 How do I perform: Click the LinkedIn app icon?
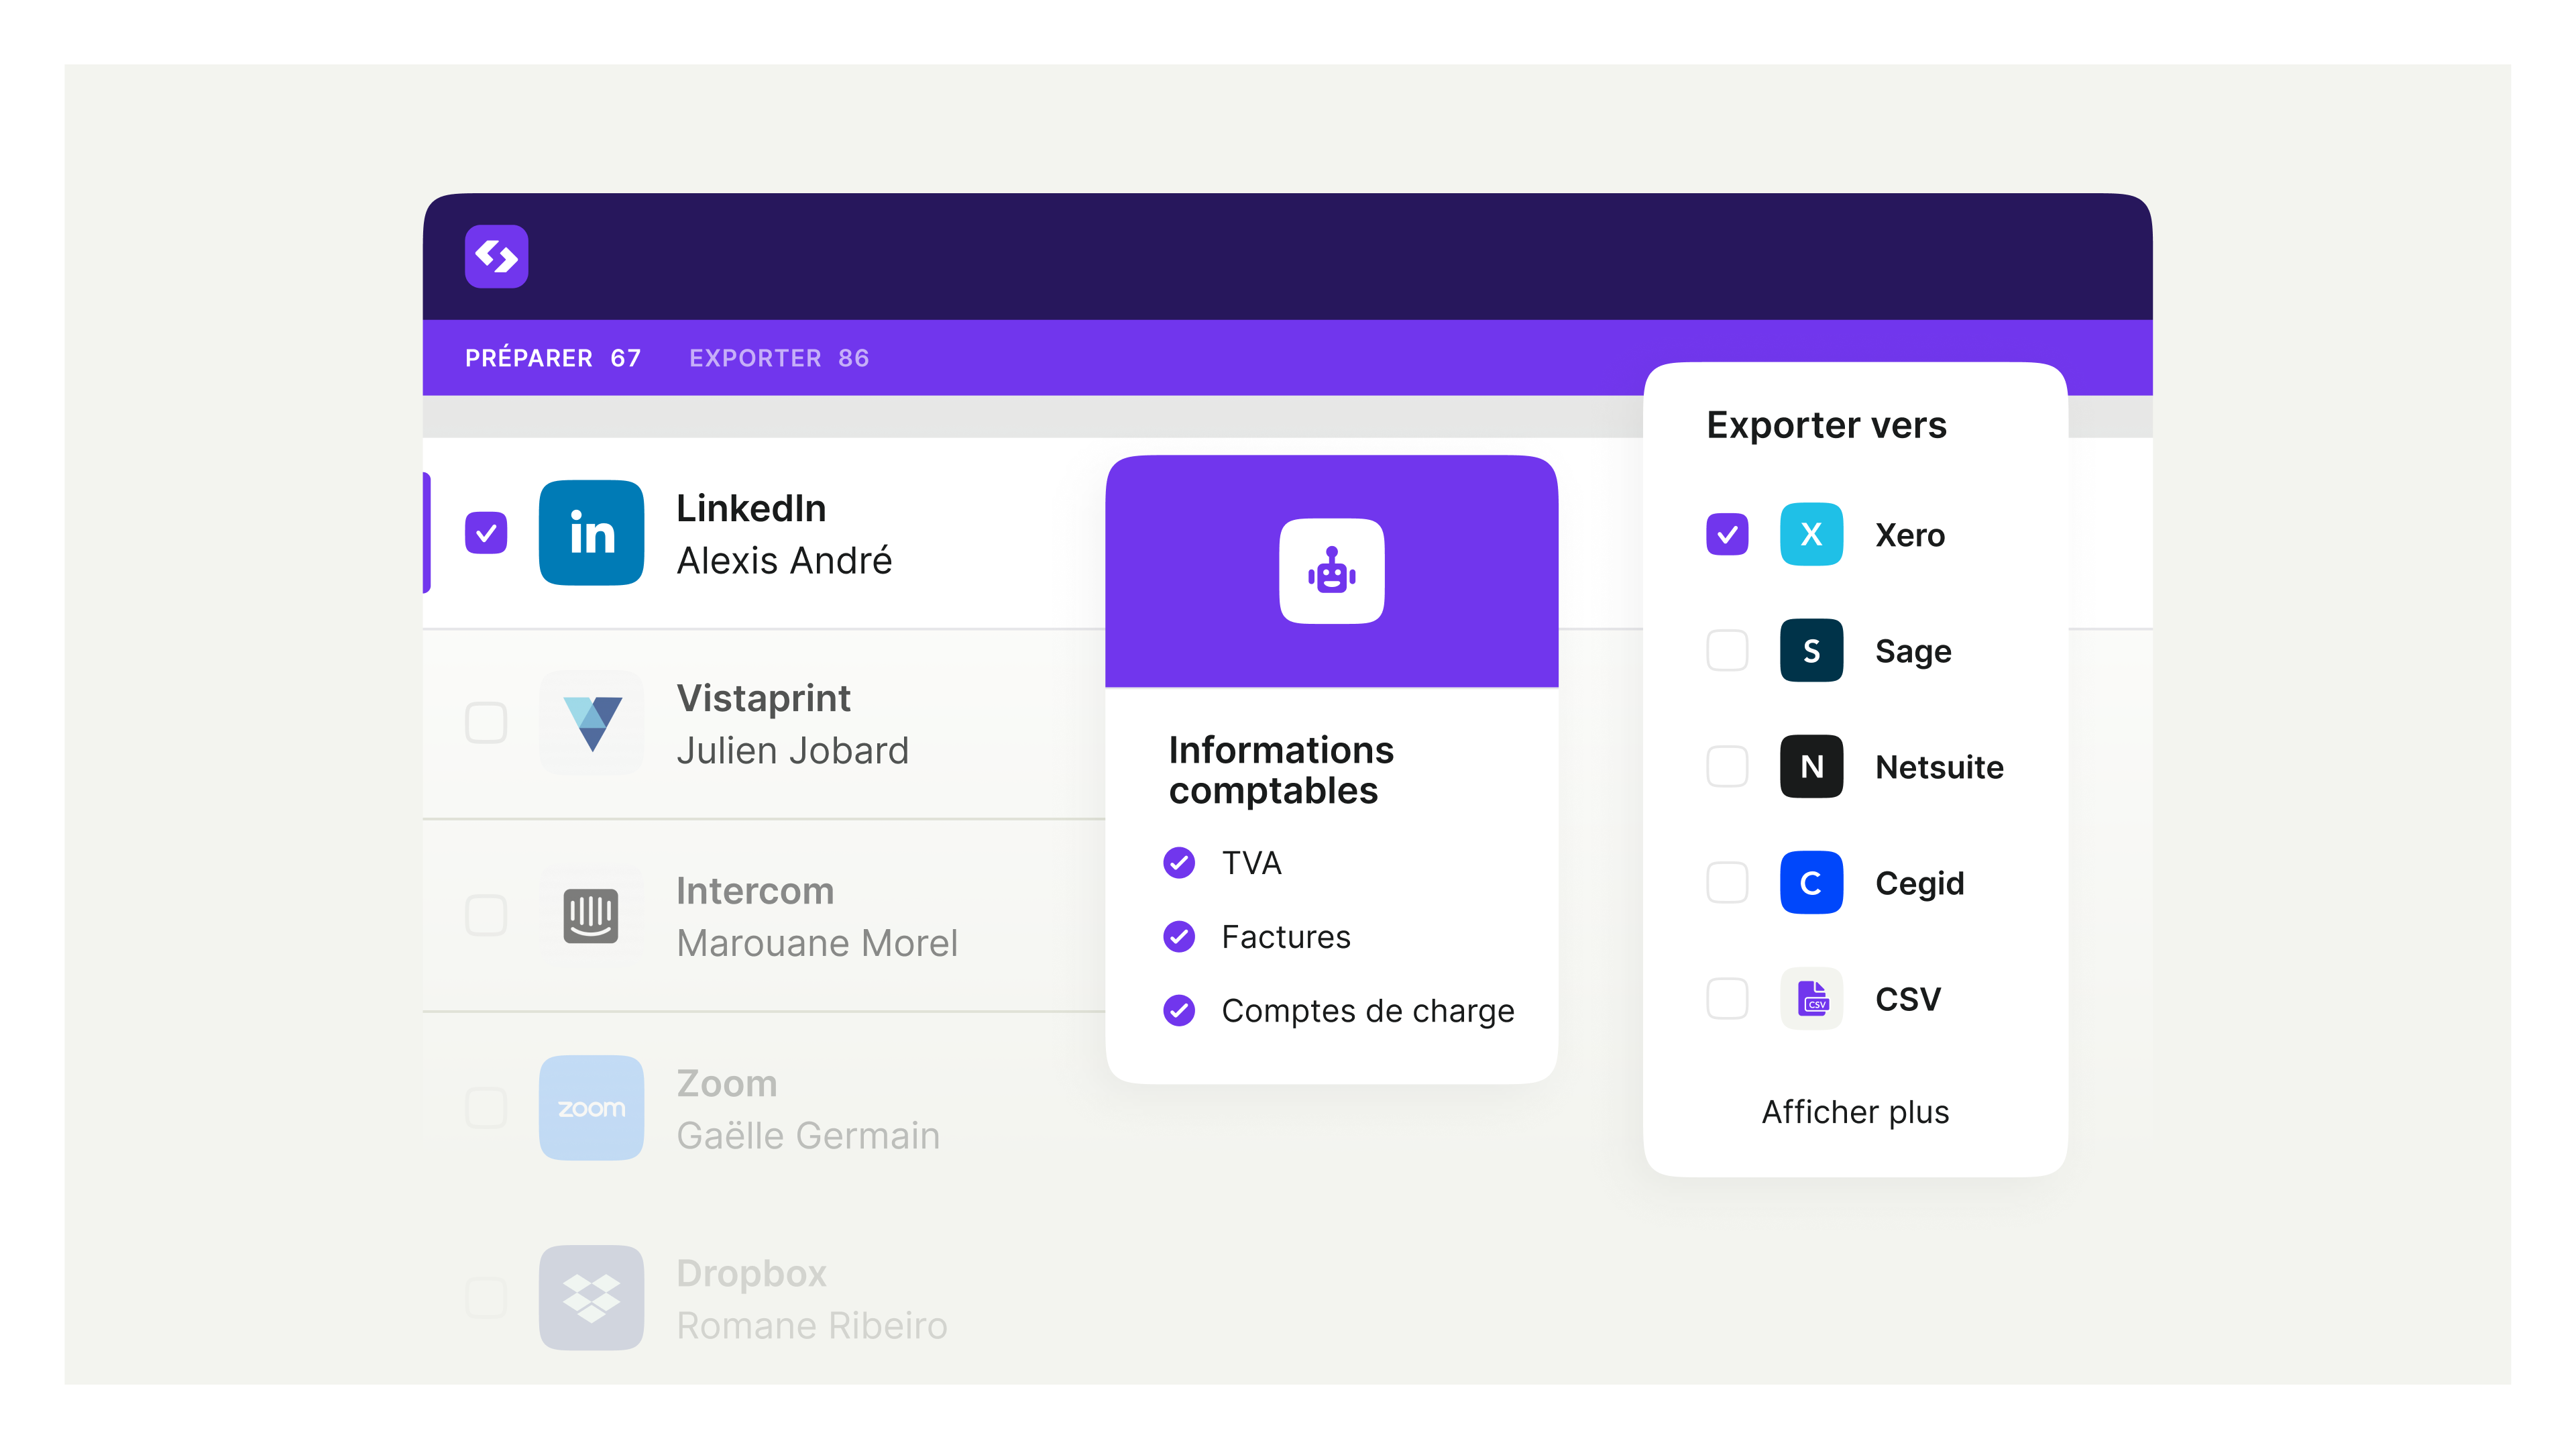[x=591, y=532]
